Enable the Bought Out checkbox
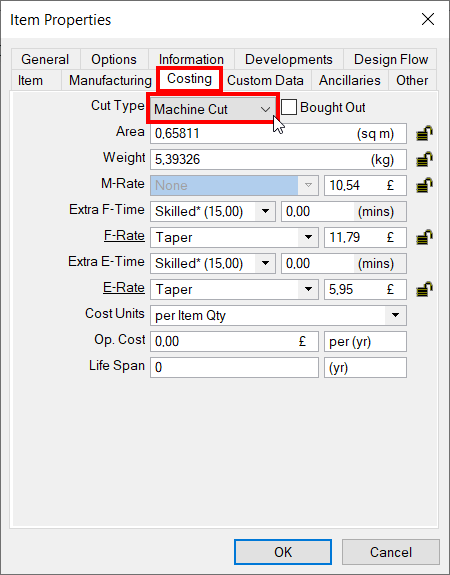Image resolution: width=450 pixels, height=575 pixels. [289, 107]
